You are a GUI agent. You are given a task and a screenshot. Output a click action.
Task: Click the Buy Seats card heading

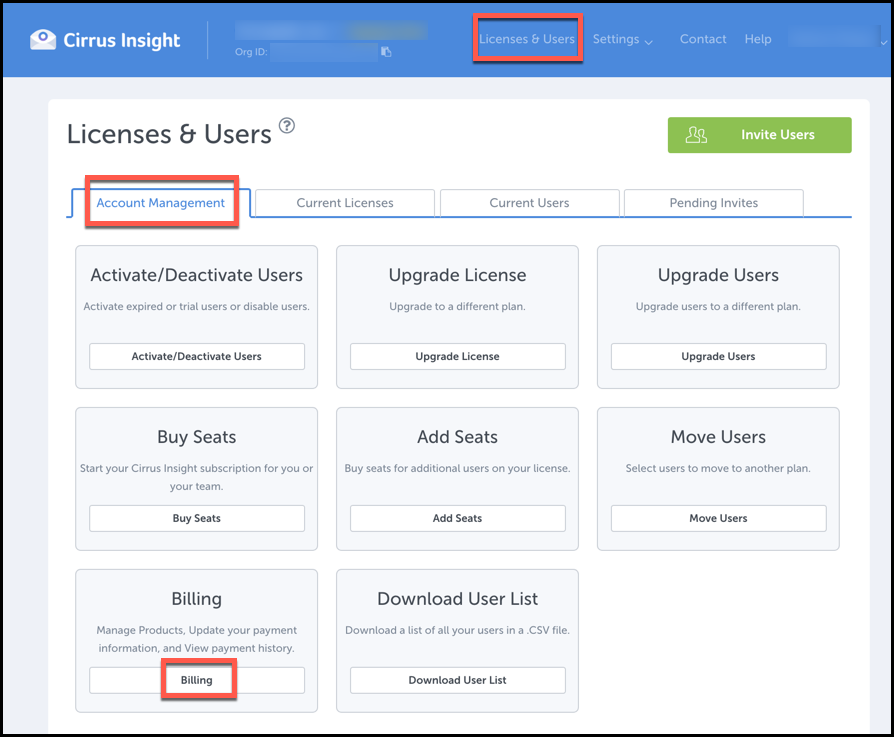tap(197, 437)
